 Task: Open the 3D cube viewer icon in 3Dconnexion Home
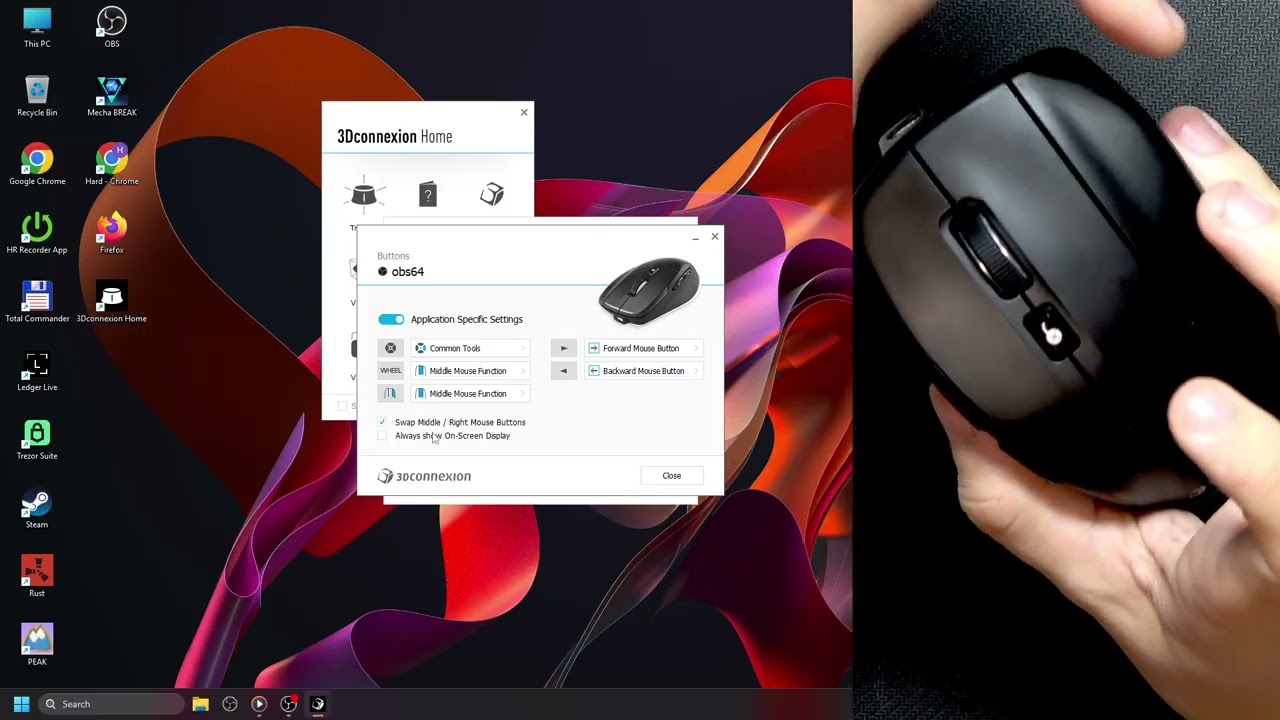point(492,194)
